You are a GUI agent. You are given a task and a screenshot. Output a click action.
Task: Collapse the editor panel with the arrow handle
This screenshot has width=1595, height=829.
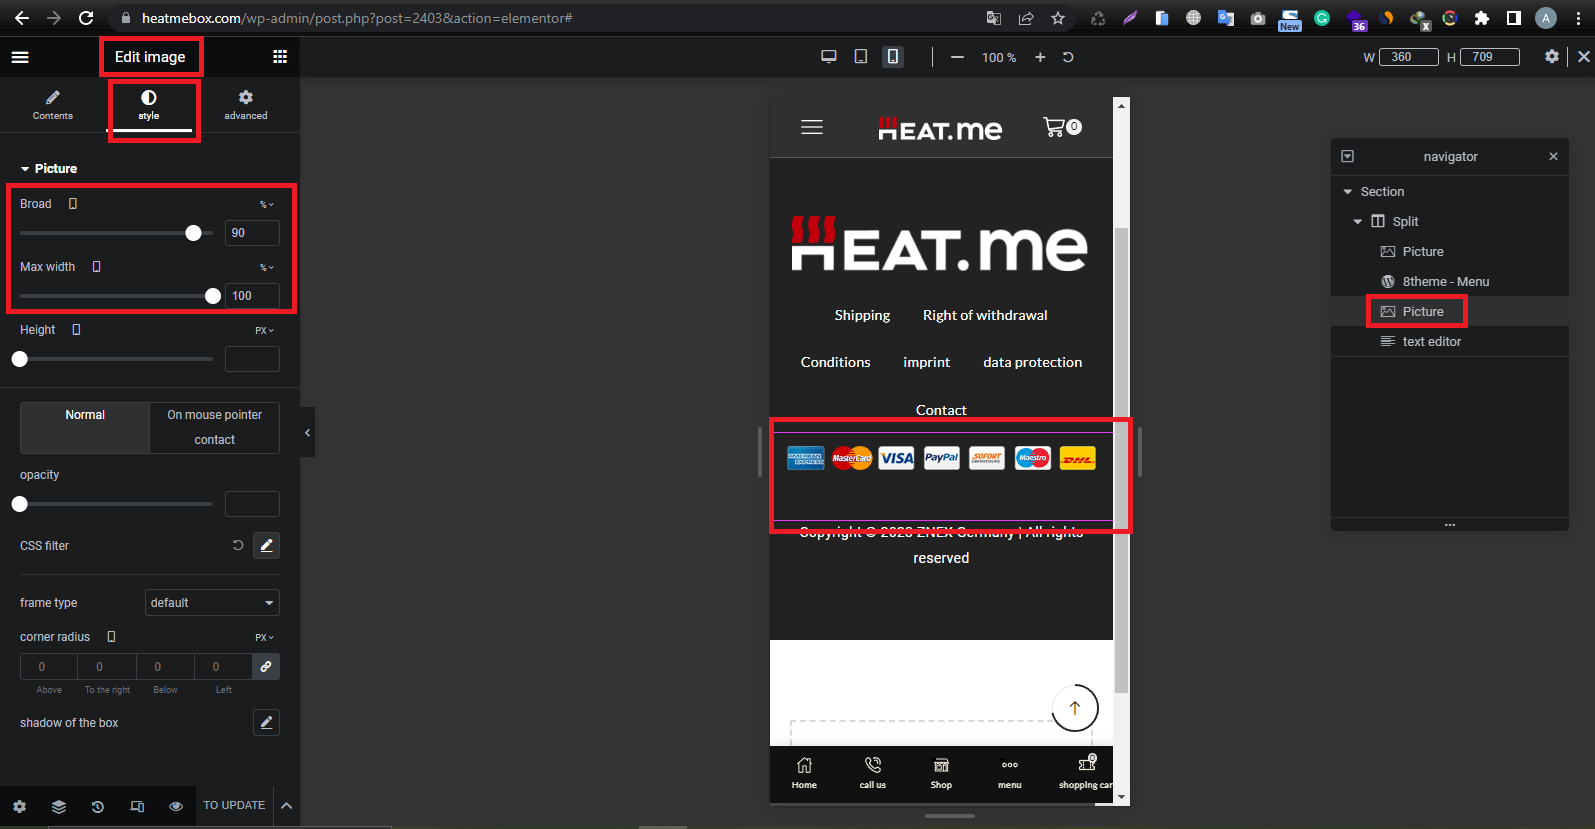[308, 433]
